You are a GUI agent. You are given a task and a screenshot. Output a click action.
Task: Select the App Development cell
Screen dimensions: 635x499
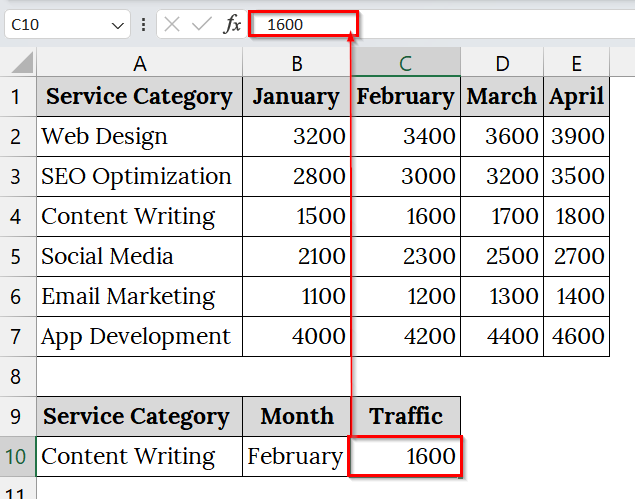point(140,337)
